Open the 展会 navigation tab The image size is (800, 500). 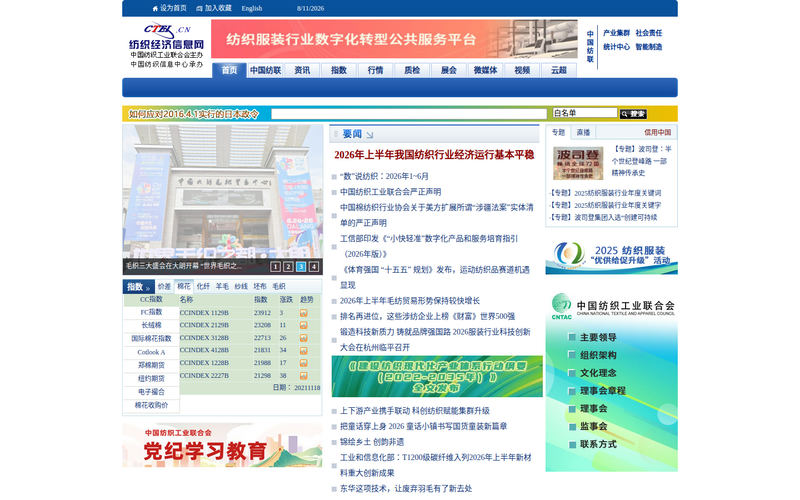click(x=449, y=70)
